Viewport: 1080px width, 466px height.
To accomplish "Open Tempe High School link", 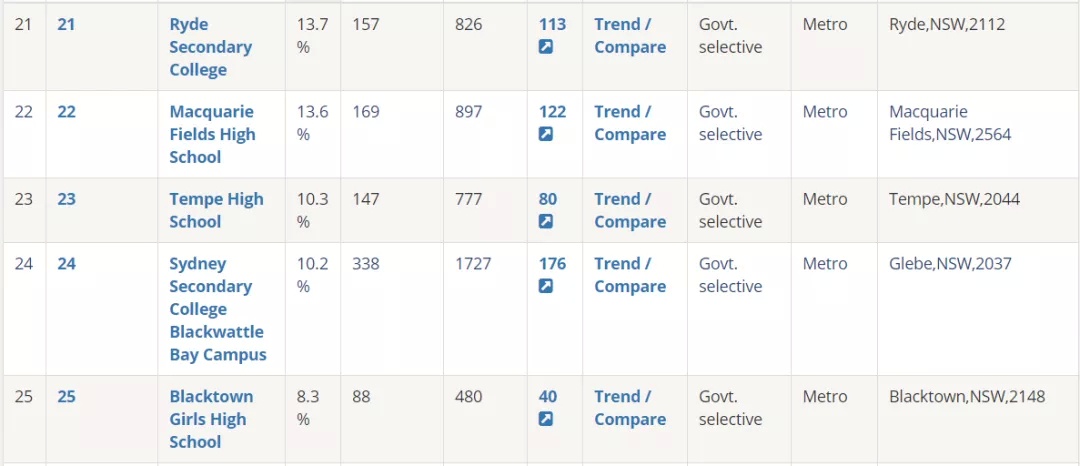I will [216, 211].
